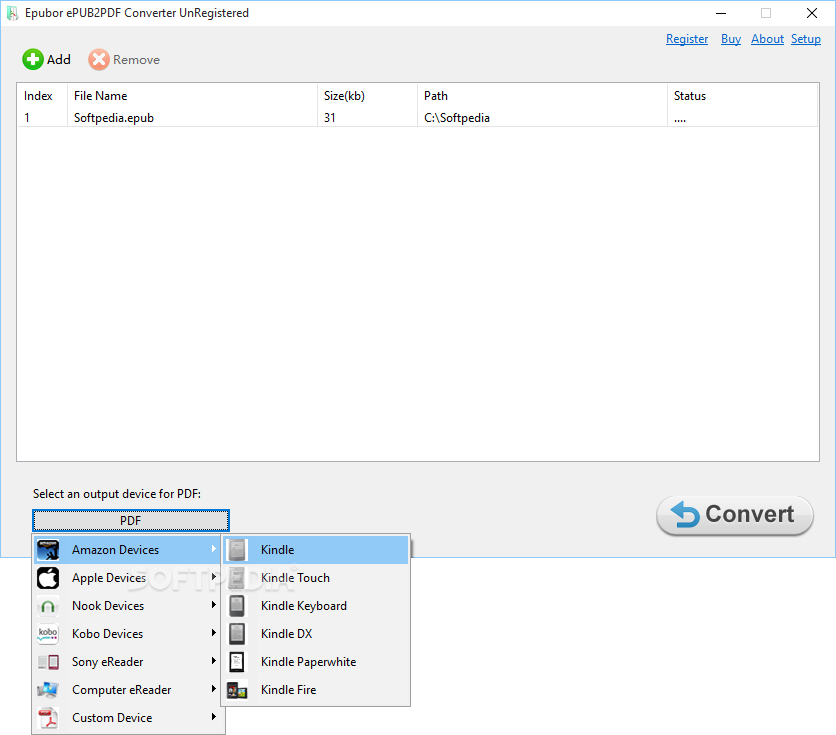This screenshot has height=735, width=836.
Task: Minimize the Epubor converter window
Action: tap(721, 13)
